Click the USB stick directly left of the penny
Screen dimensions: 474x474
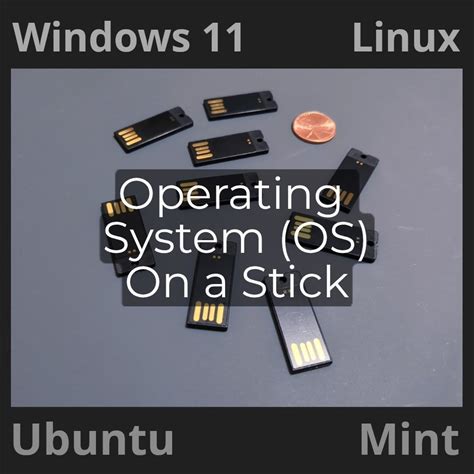tap(229, 148)
